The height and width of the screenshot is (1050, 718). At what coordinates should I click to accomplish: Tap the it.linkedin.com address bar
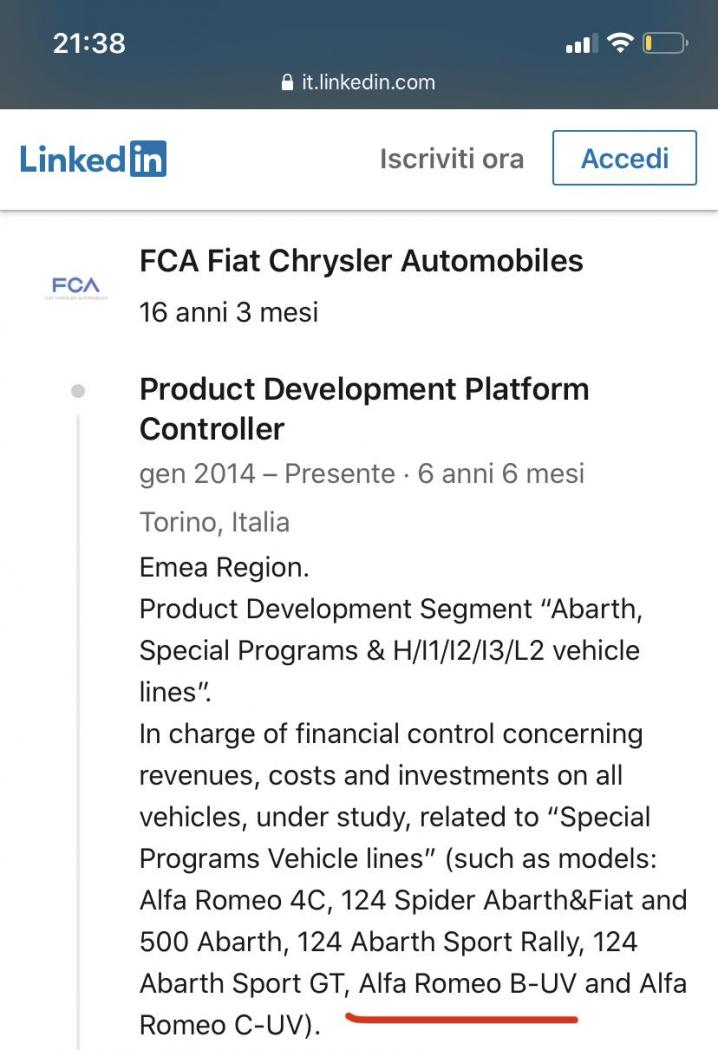pos(359,82)
